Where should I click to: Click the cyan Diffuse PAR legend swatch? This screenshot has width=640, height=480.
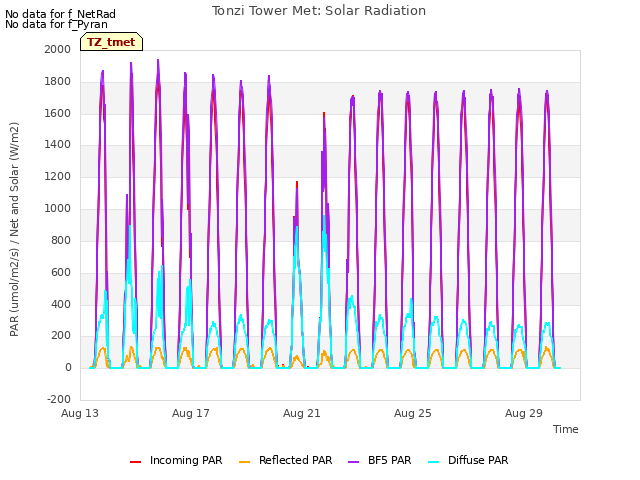tap(433, 462)
